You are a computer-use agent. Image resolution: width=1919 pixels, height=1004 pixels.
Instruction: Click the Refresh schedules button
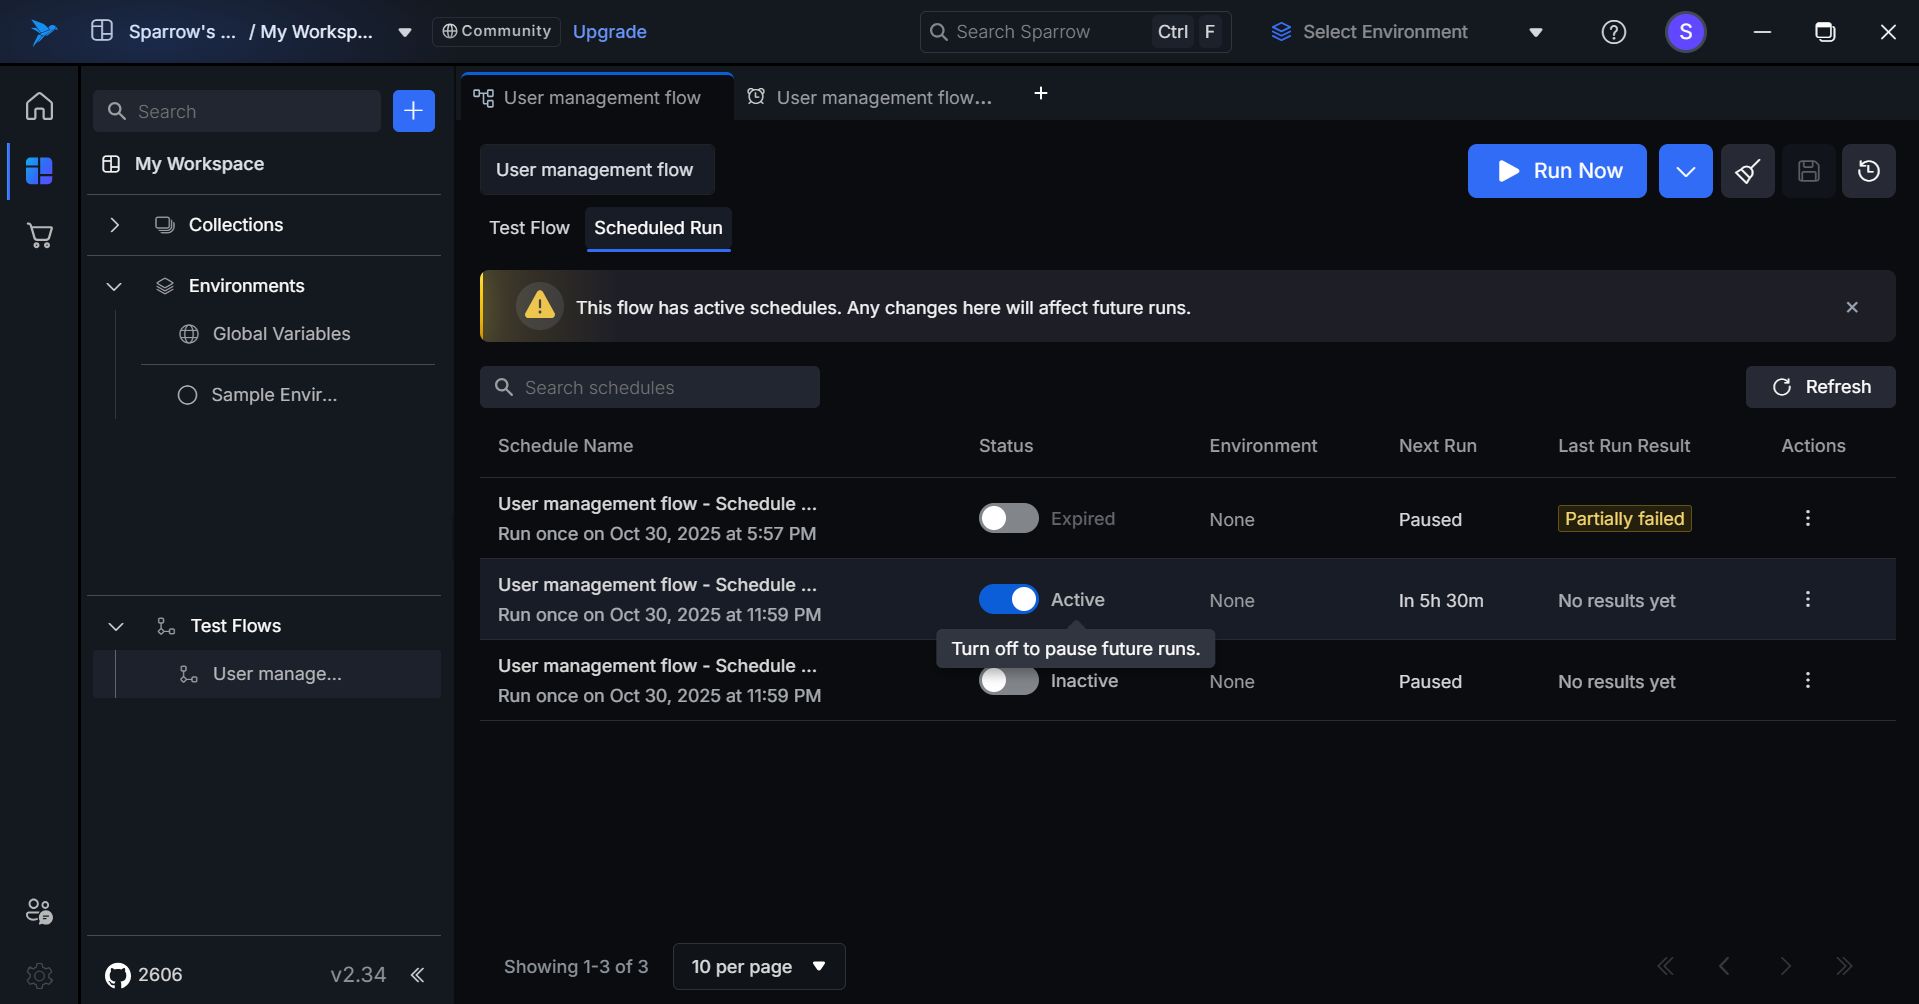(1820, 387)
